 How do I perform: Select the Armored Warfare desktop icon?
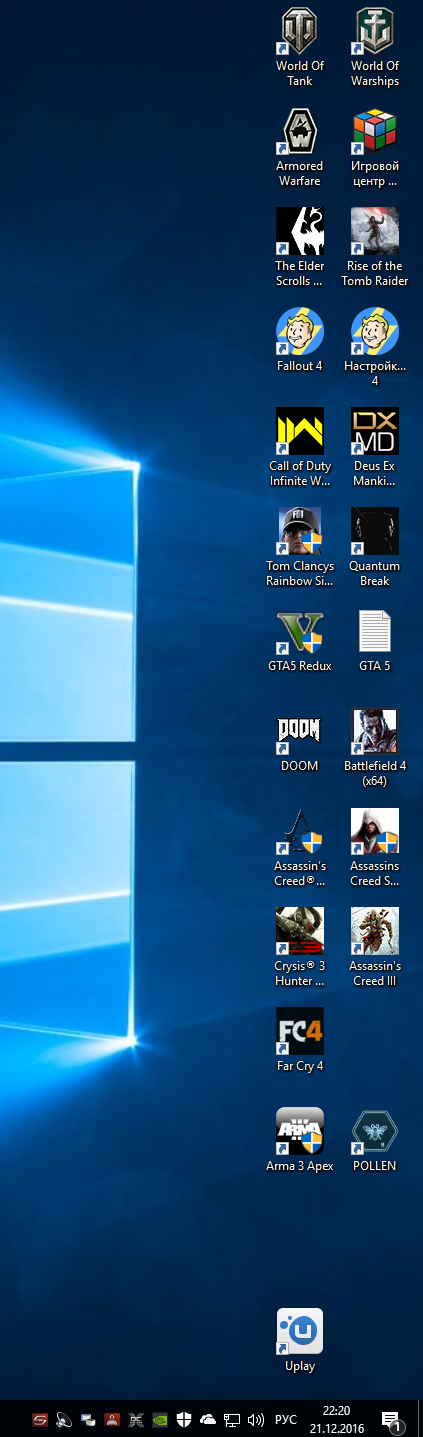[x=300, y=131]
